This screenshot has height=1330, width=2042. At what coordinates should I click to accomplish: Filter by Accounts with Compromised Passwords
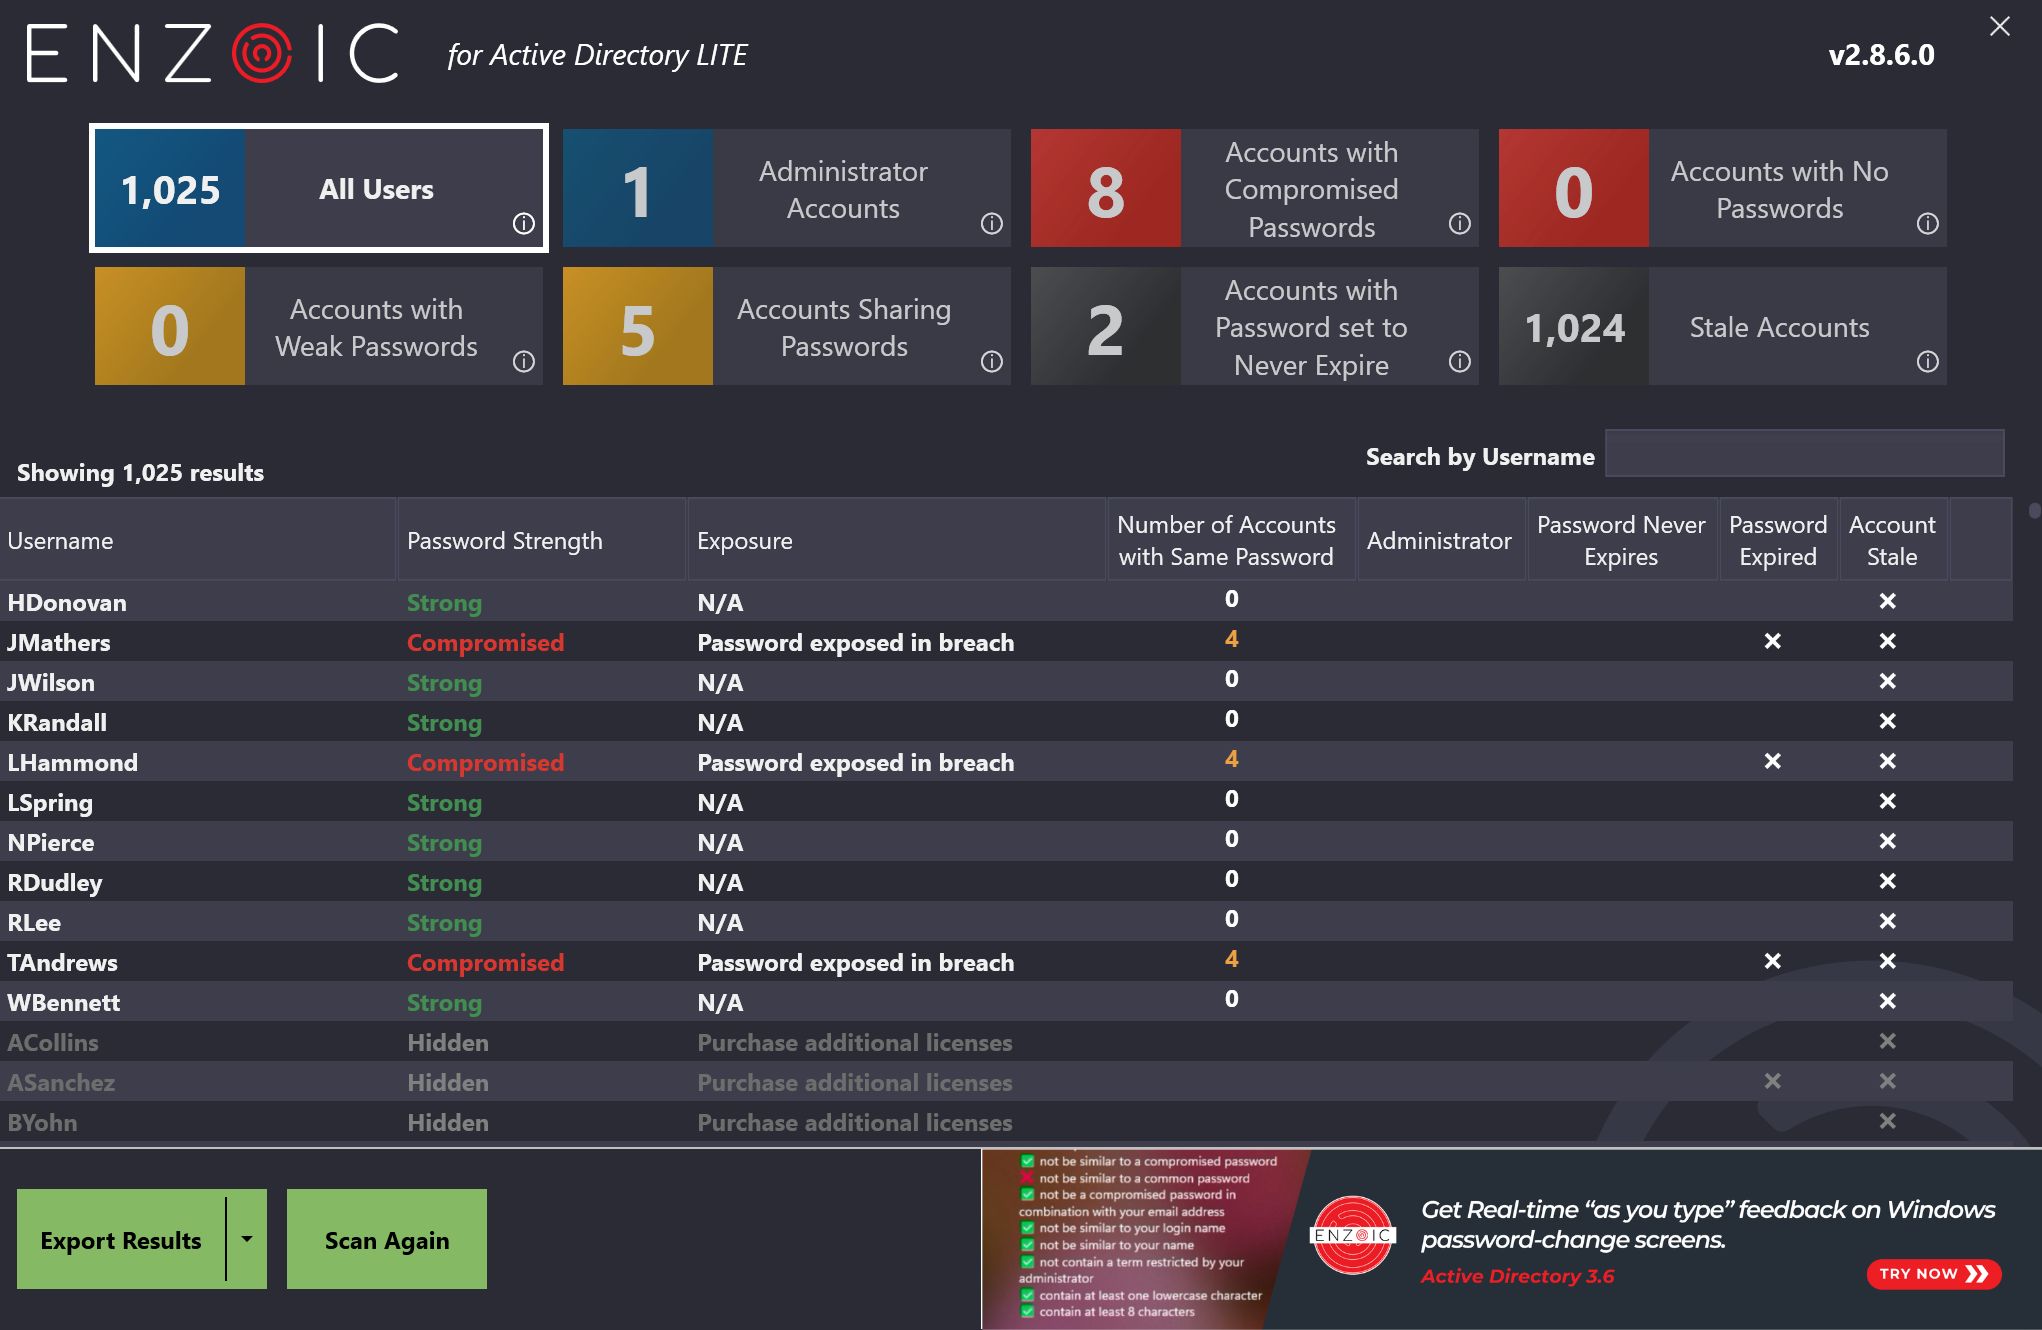coord(1255,188)
